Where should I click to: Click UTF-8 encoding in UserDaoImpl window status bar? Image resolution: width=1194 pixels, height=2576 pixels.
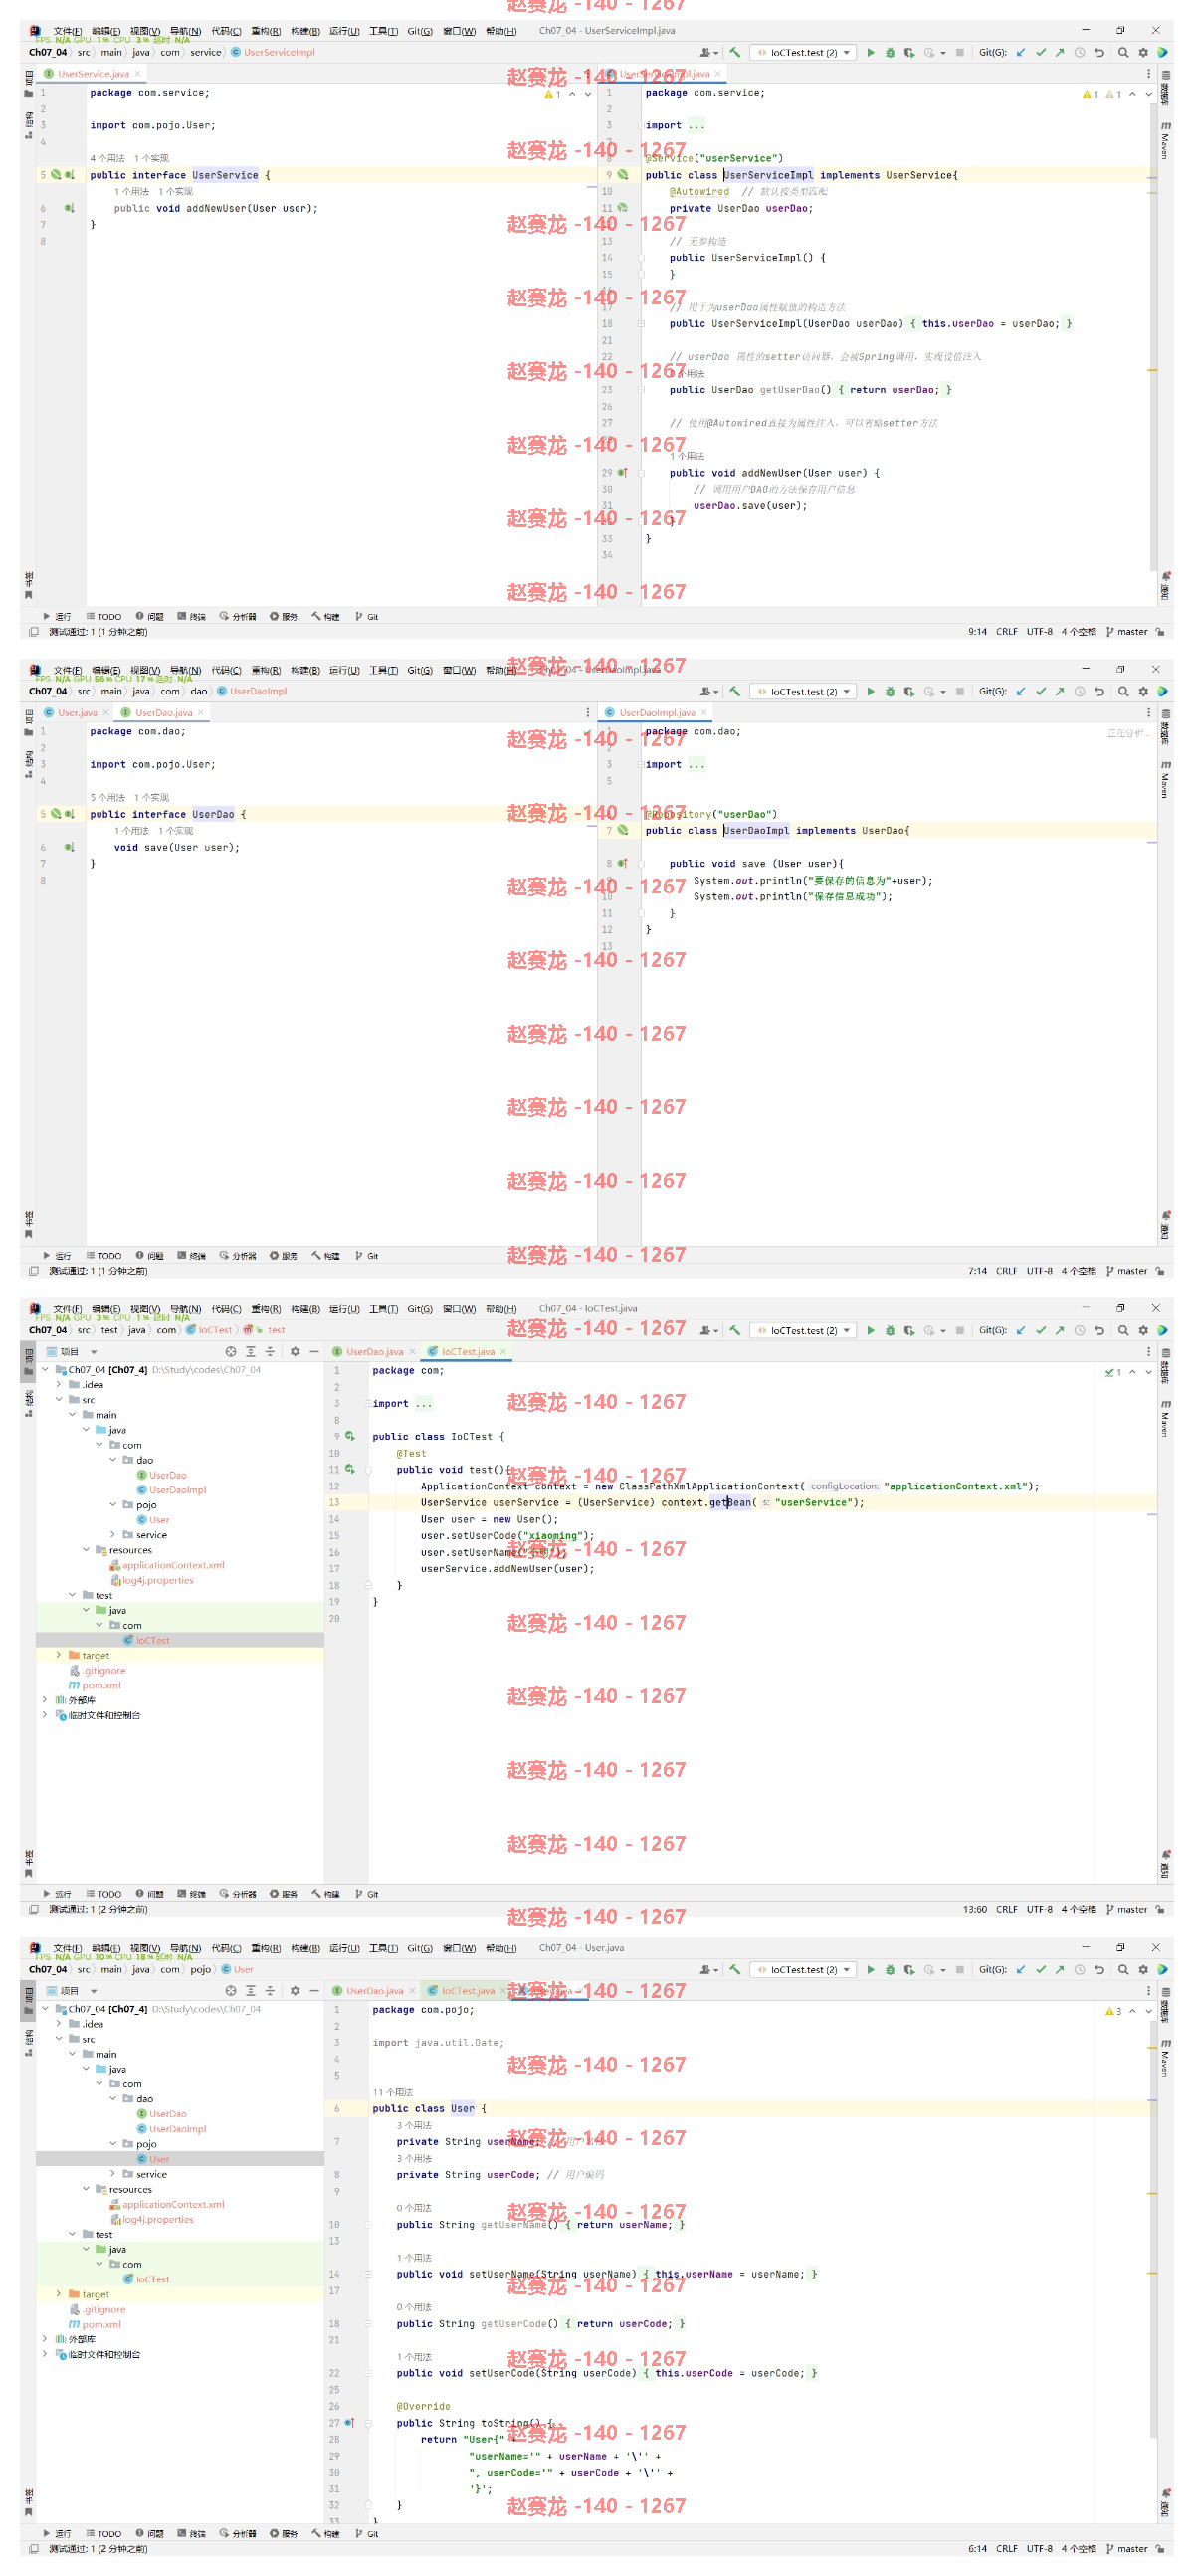pyautogui.click(x=1039, y=1271)
